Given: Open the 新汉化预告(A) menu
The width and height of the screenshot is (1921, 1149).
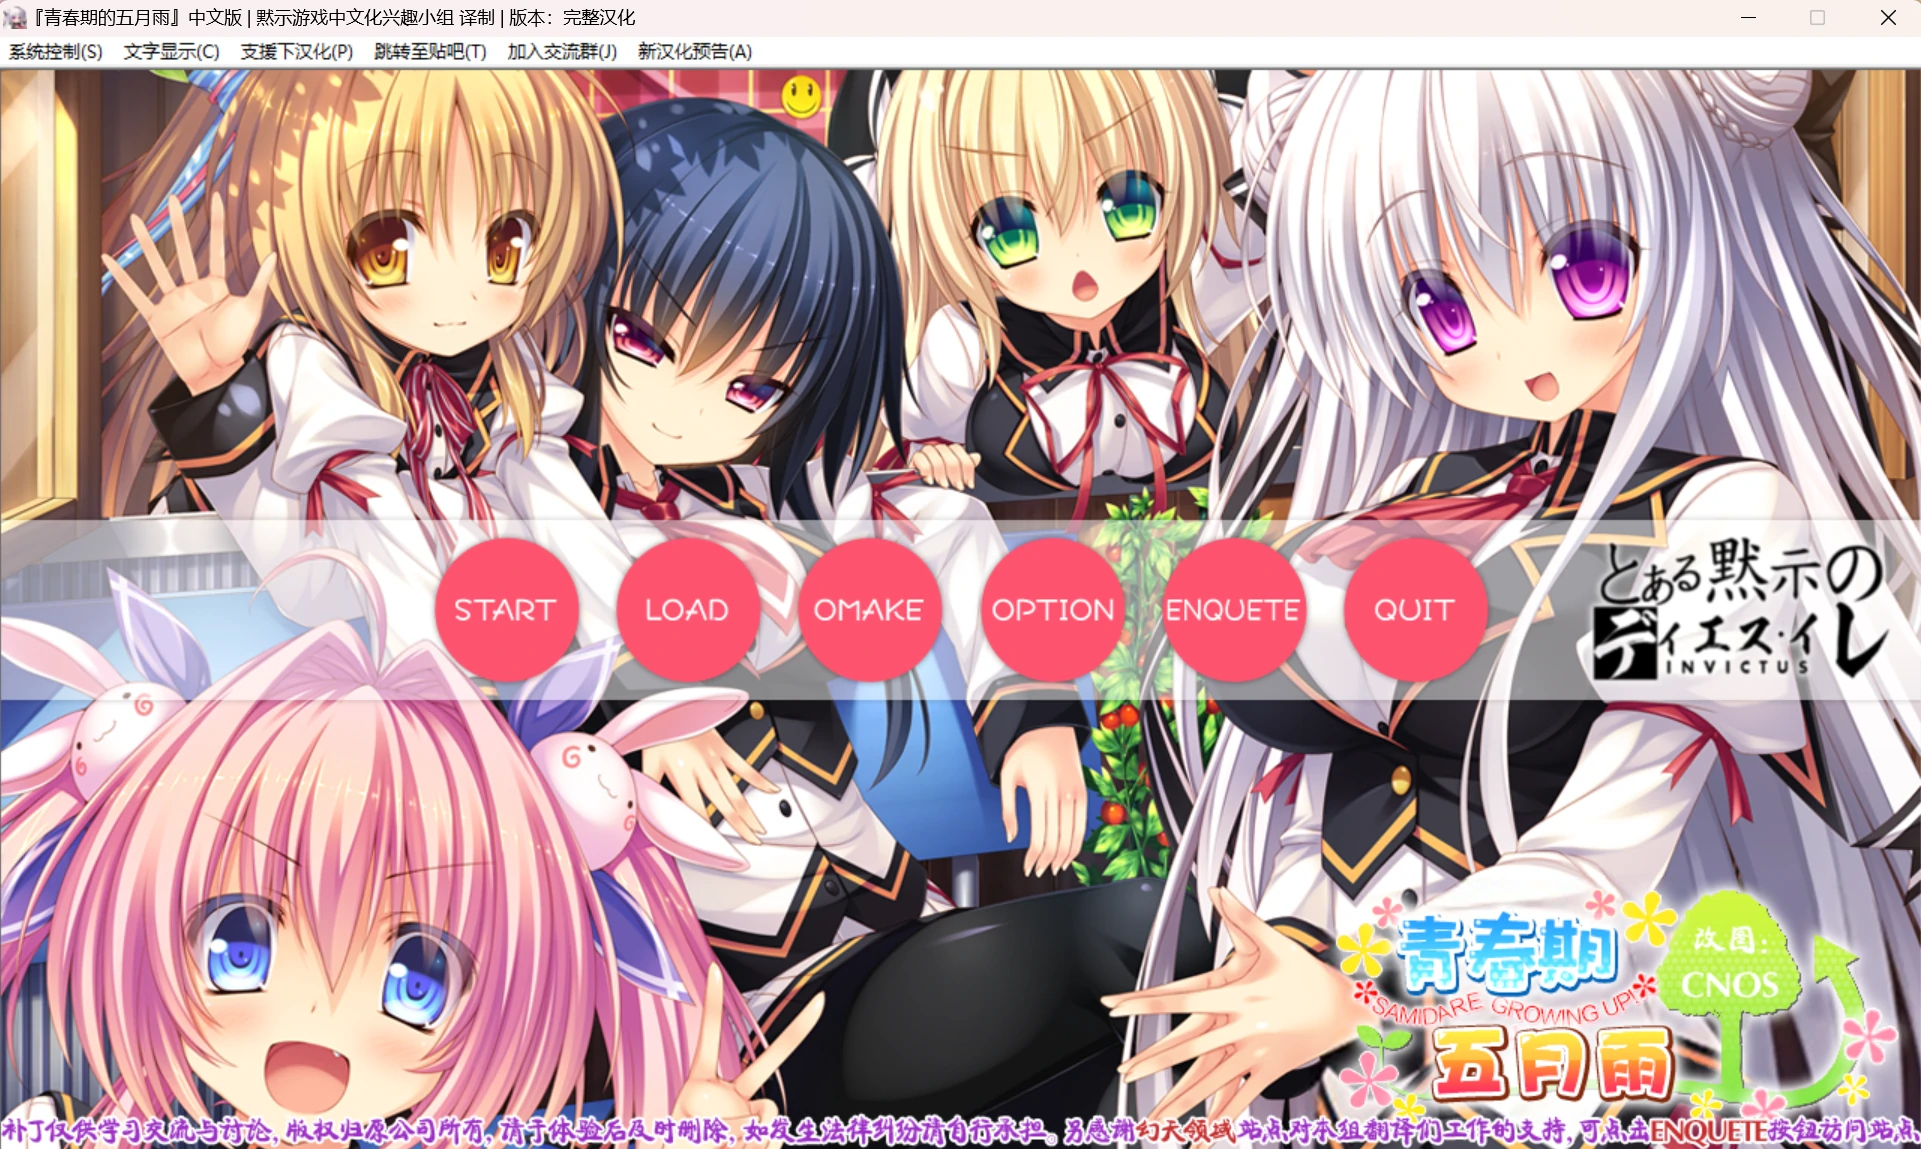Looking at the screenshot, I should pyautogui.click(x=695, y=52).
